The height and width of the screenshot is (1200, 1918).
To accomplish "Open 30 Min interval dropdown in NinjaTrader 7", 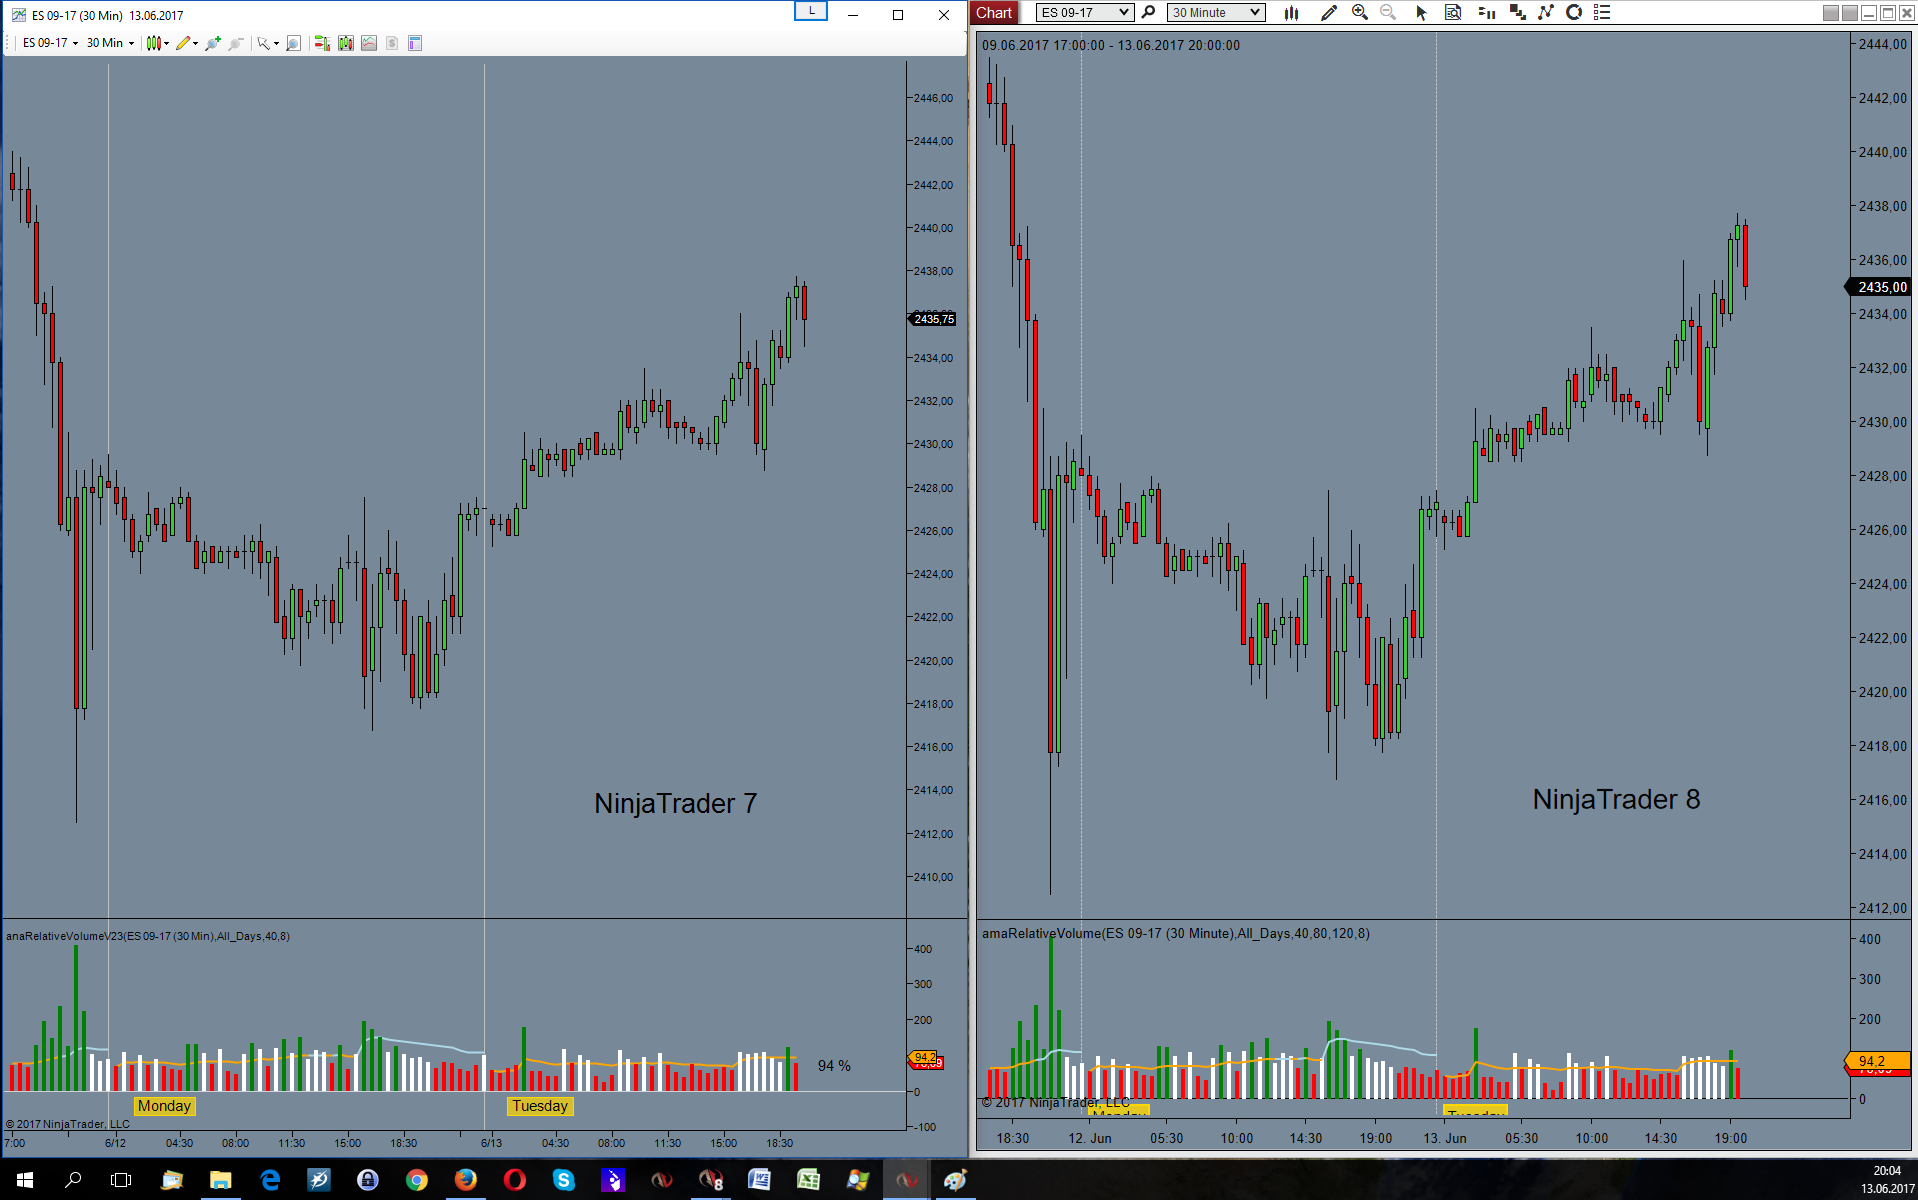I will point(110,43).
